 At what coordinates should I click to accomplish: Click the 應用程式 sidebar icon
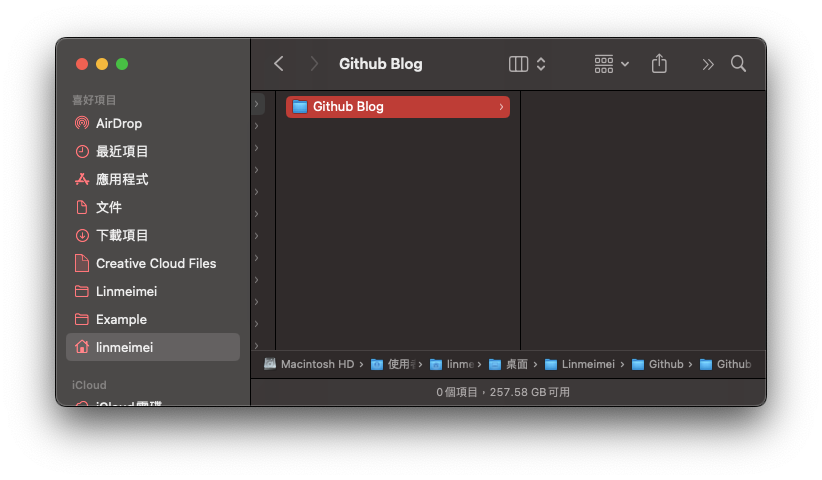82,179
